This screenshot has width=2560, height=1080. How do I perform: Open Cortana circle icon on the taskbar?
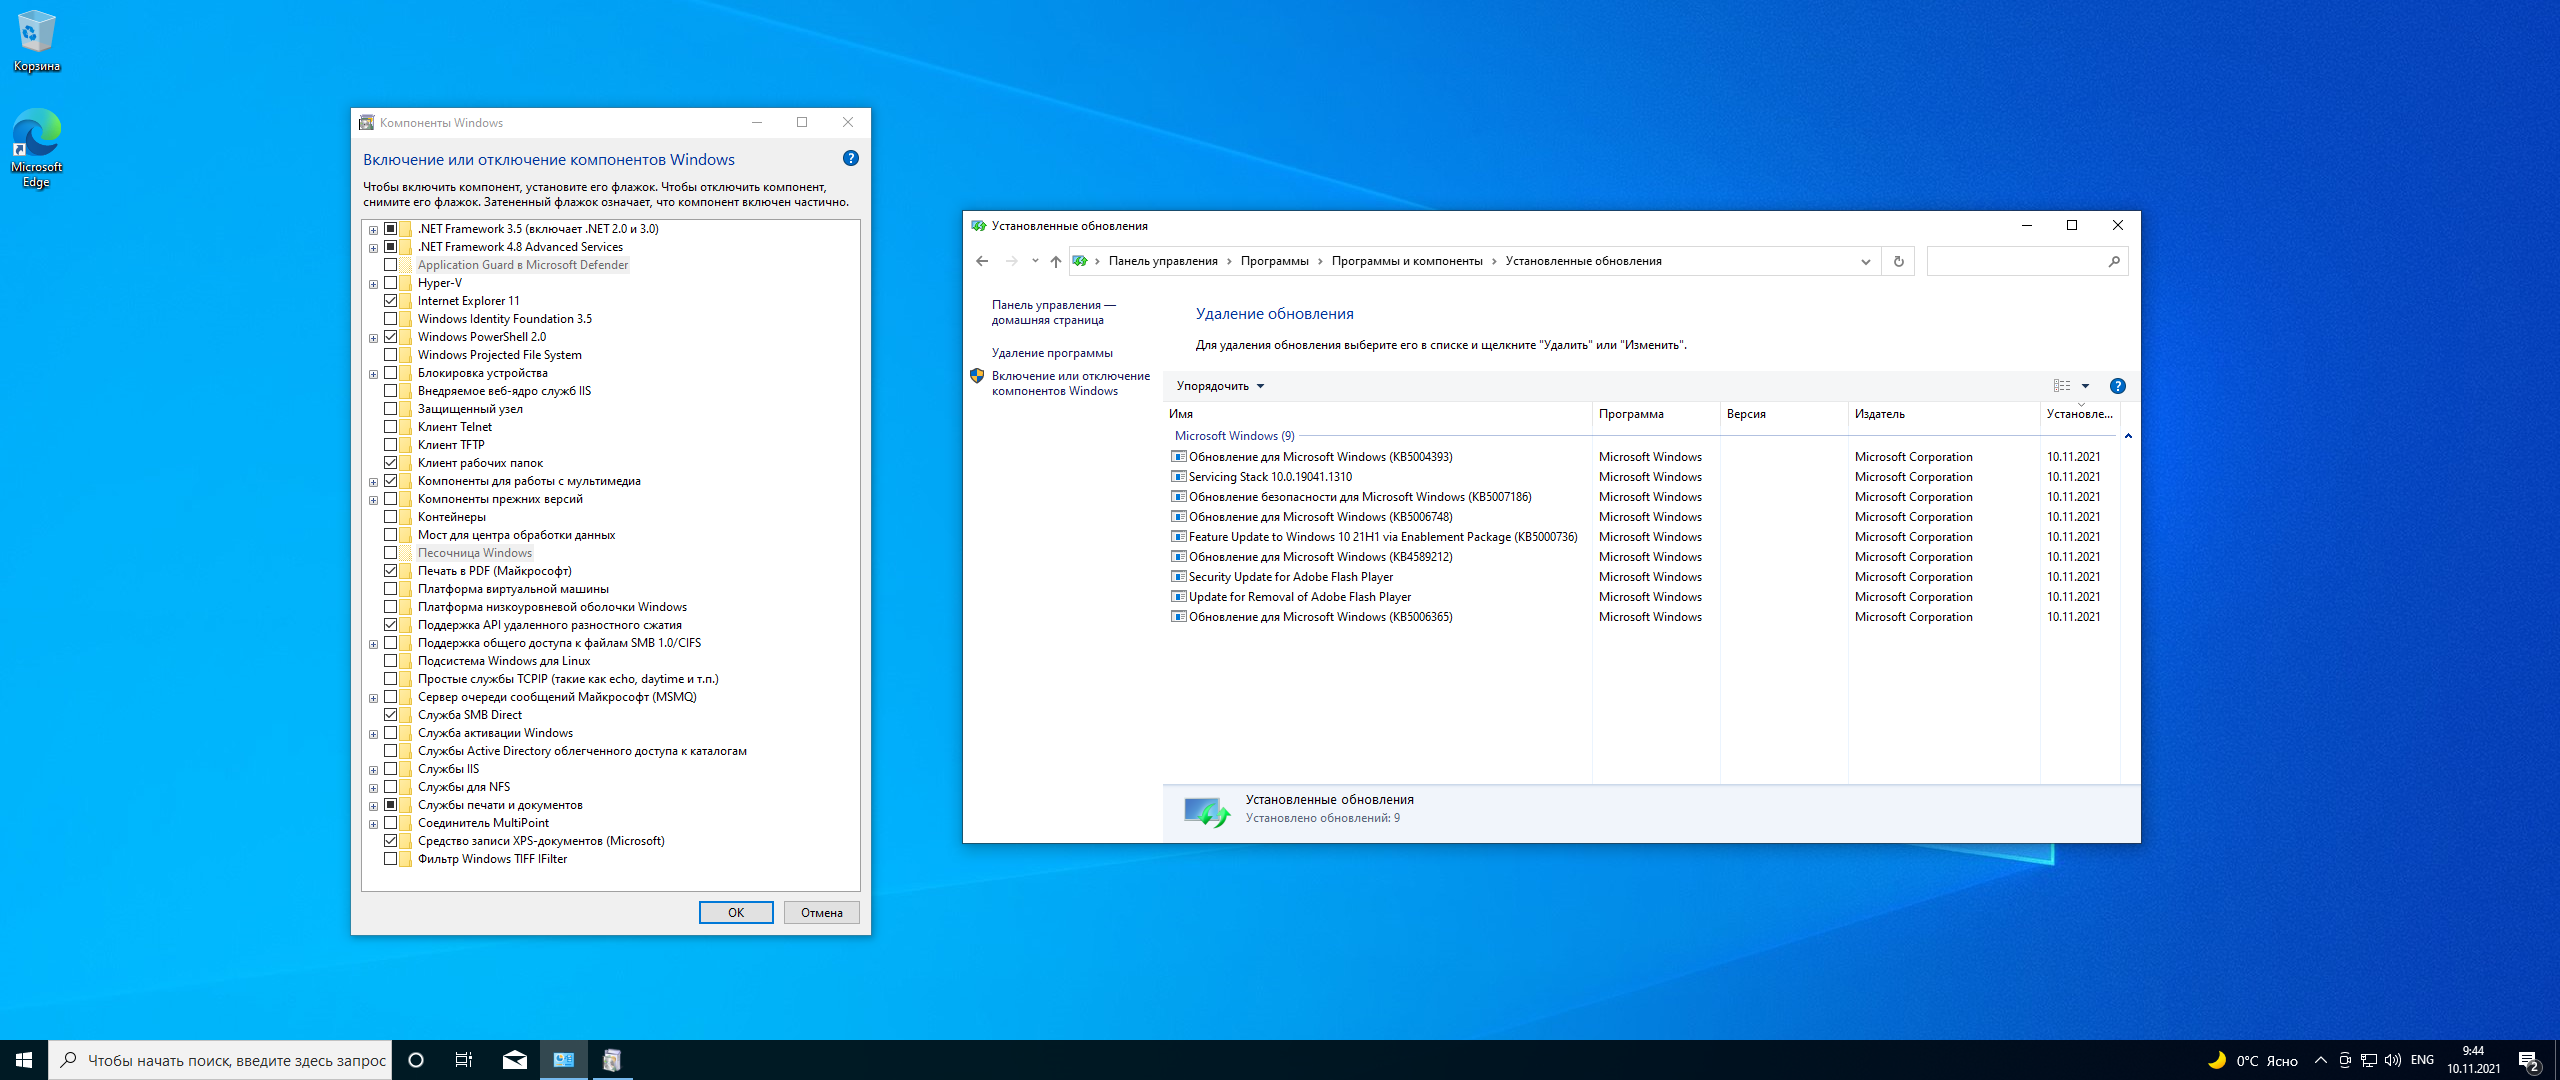coord(416,1060)
